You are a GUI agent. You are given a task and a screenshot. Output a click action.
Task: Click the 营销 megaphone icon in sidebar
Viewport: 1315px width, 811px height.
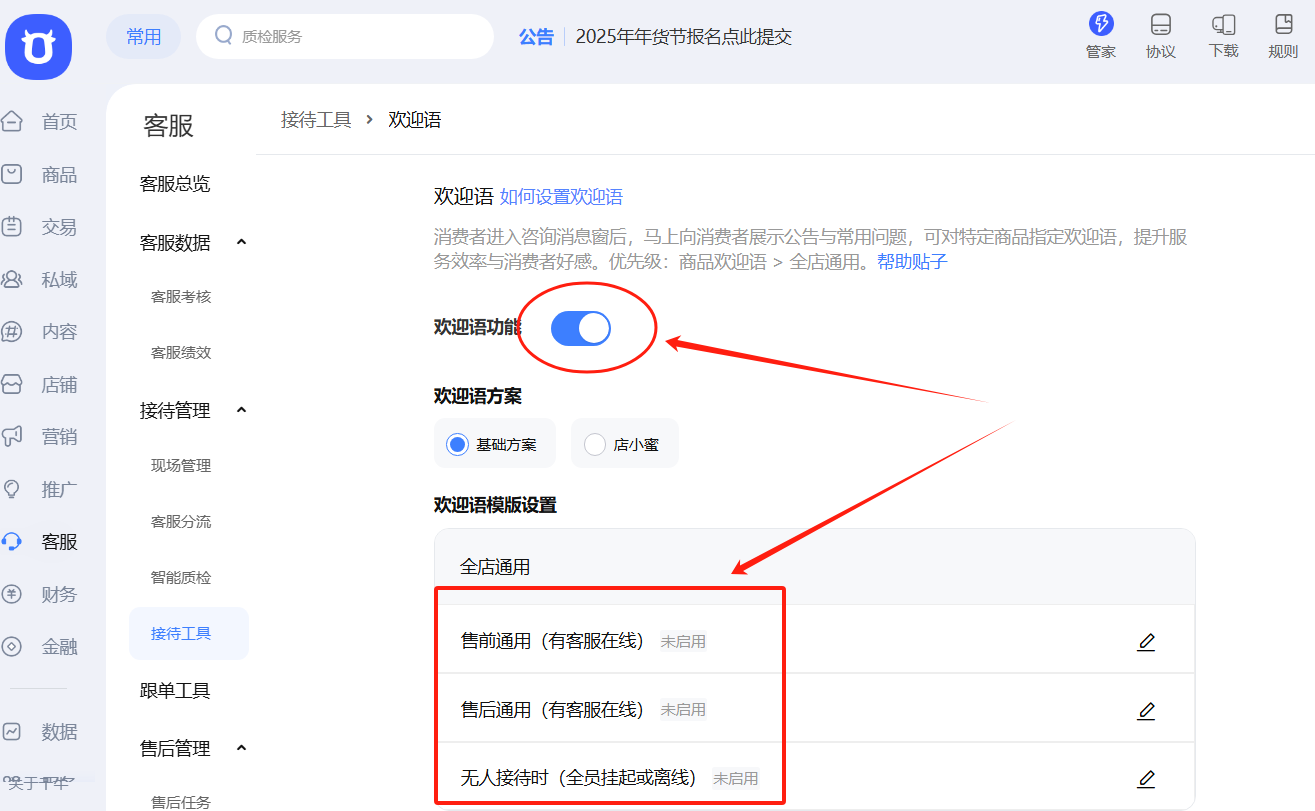click(12, 436)
